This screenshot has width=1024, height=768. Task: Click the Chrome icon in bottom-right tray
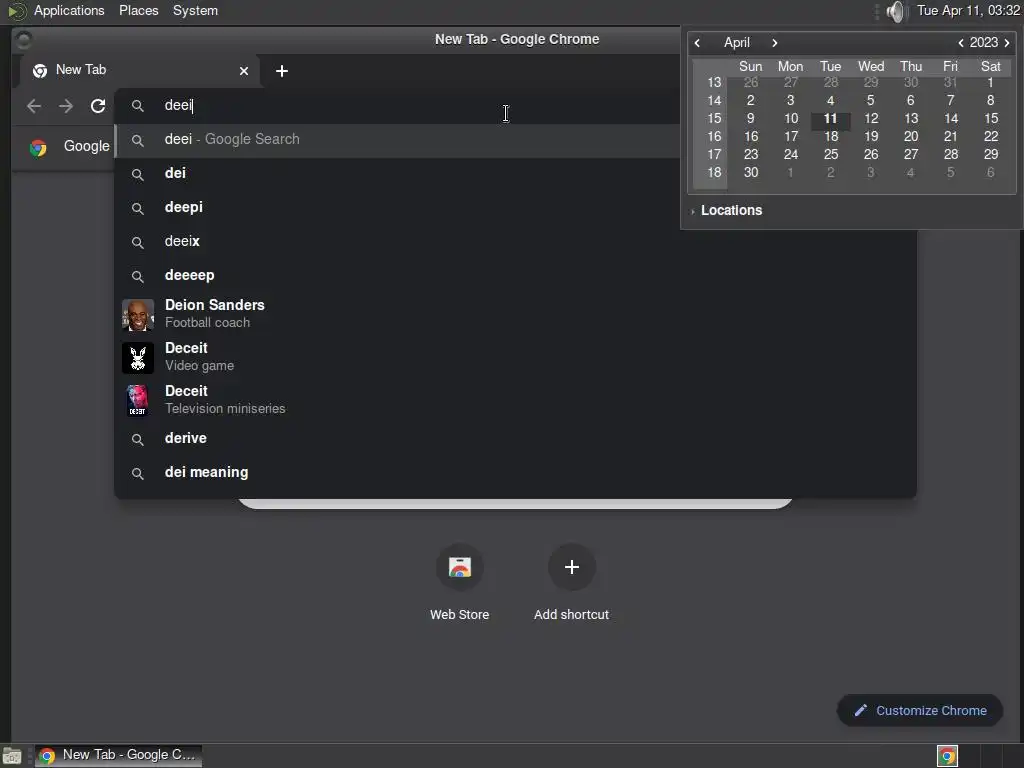point(947,756)
